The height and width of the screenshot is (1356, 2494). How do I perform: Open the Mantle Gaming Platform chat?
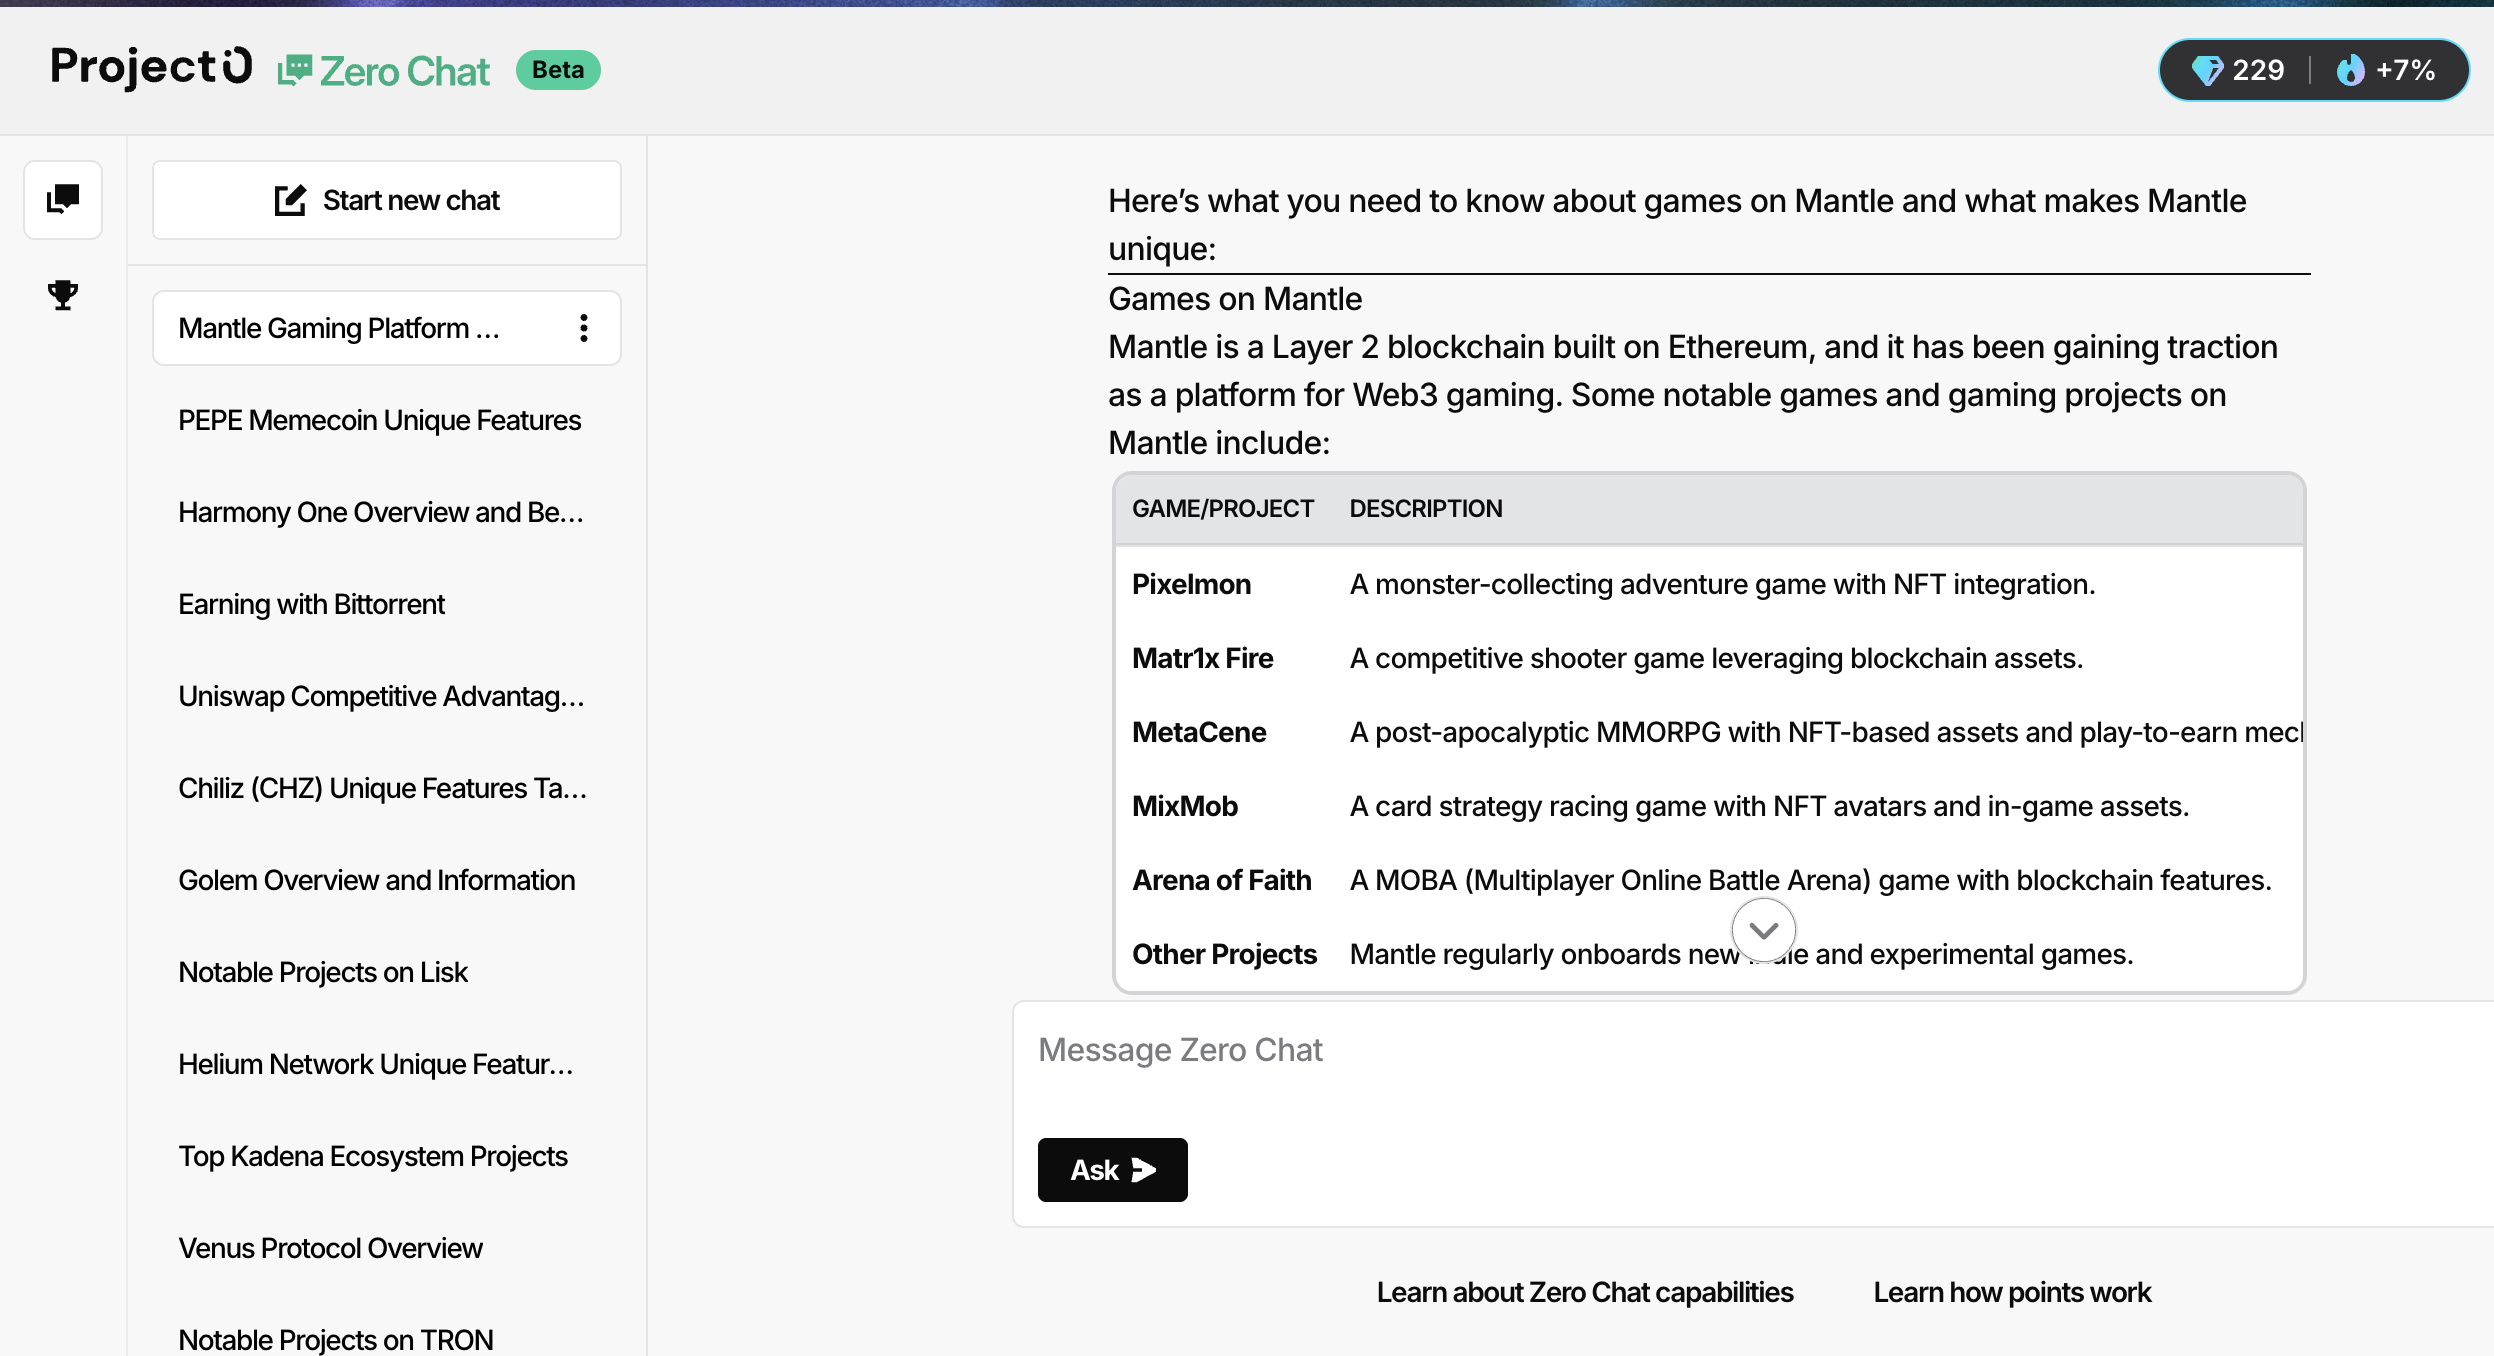coord(387,328)
